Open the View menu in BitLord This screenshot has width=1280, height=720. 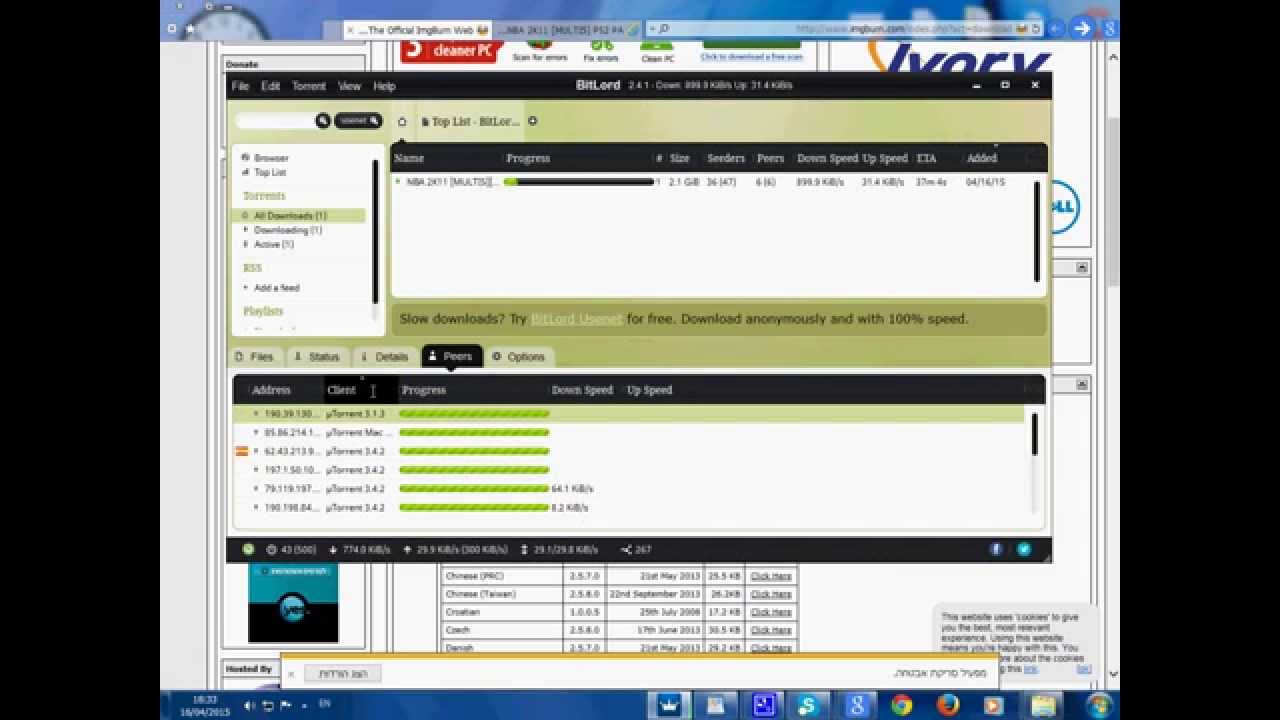(349, 86)
